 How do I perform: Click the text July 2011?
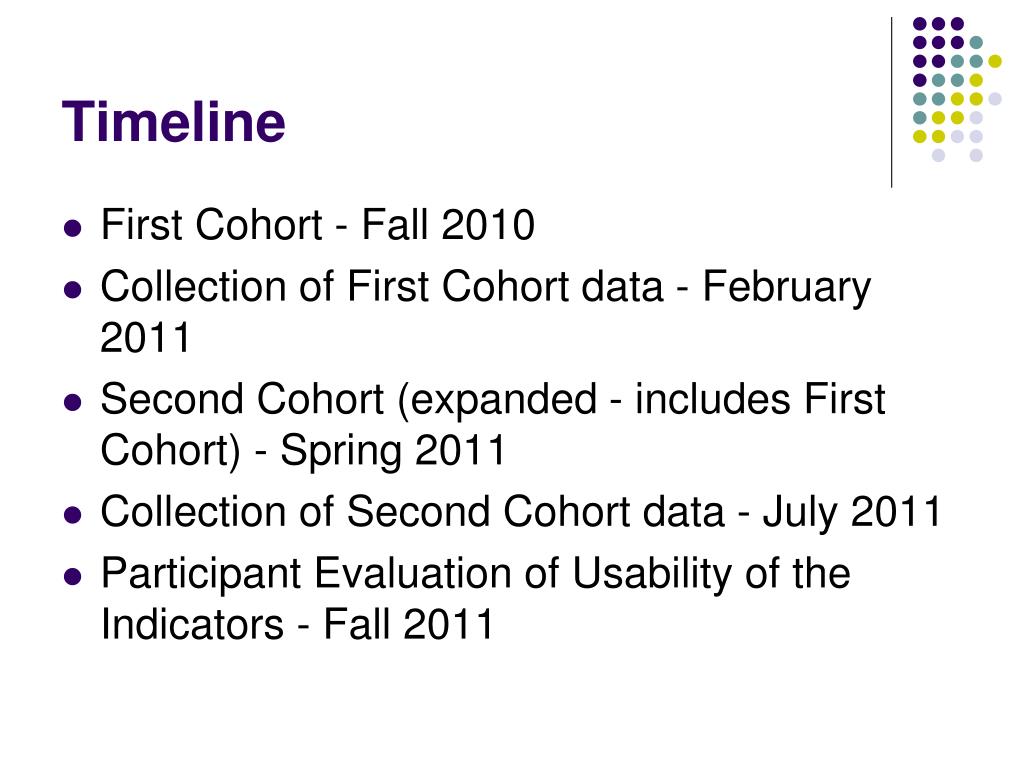pos(852,513)
